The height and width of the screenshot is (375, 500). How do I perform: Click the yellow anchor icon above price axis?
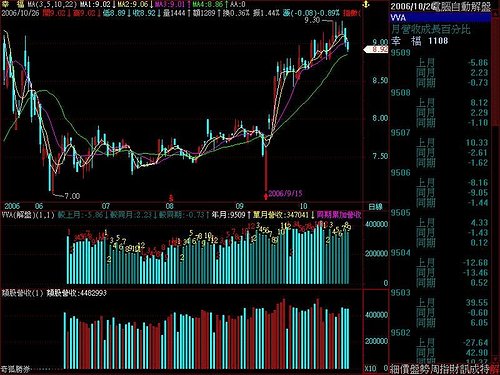[366, 4]
